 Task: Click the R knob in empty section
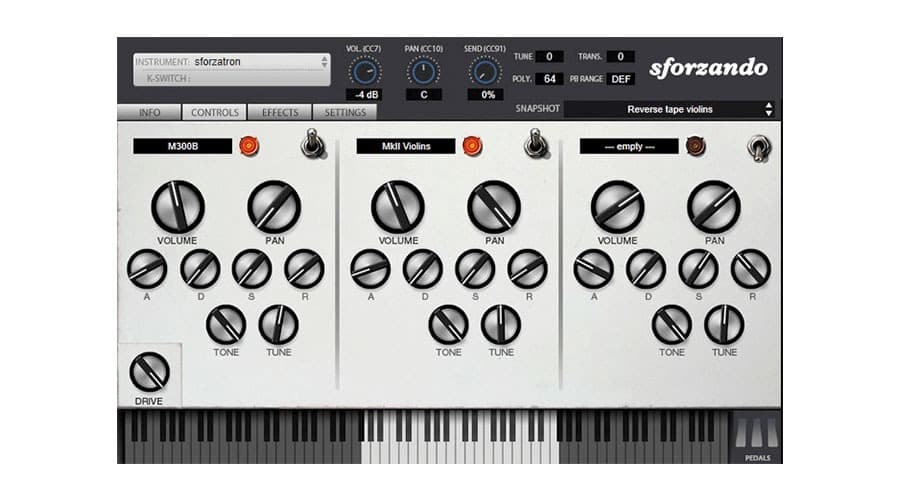tap(751, 269)
